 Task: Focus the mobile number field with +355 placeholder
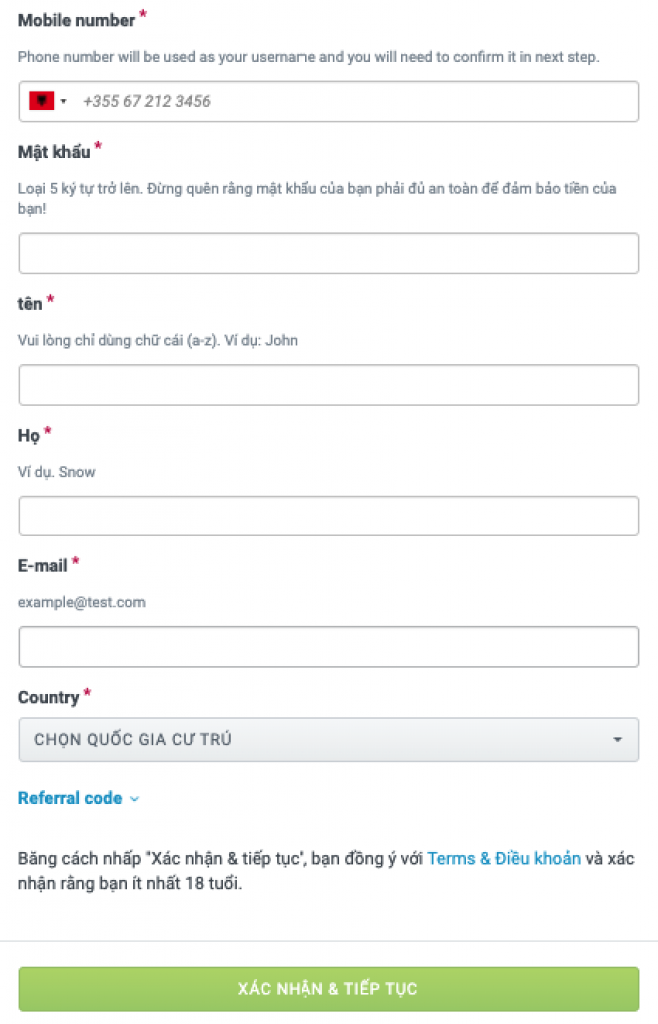[328, 101]
